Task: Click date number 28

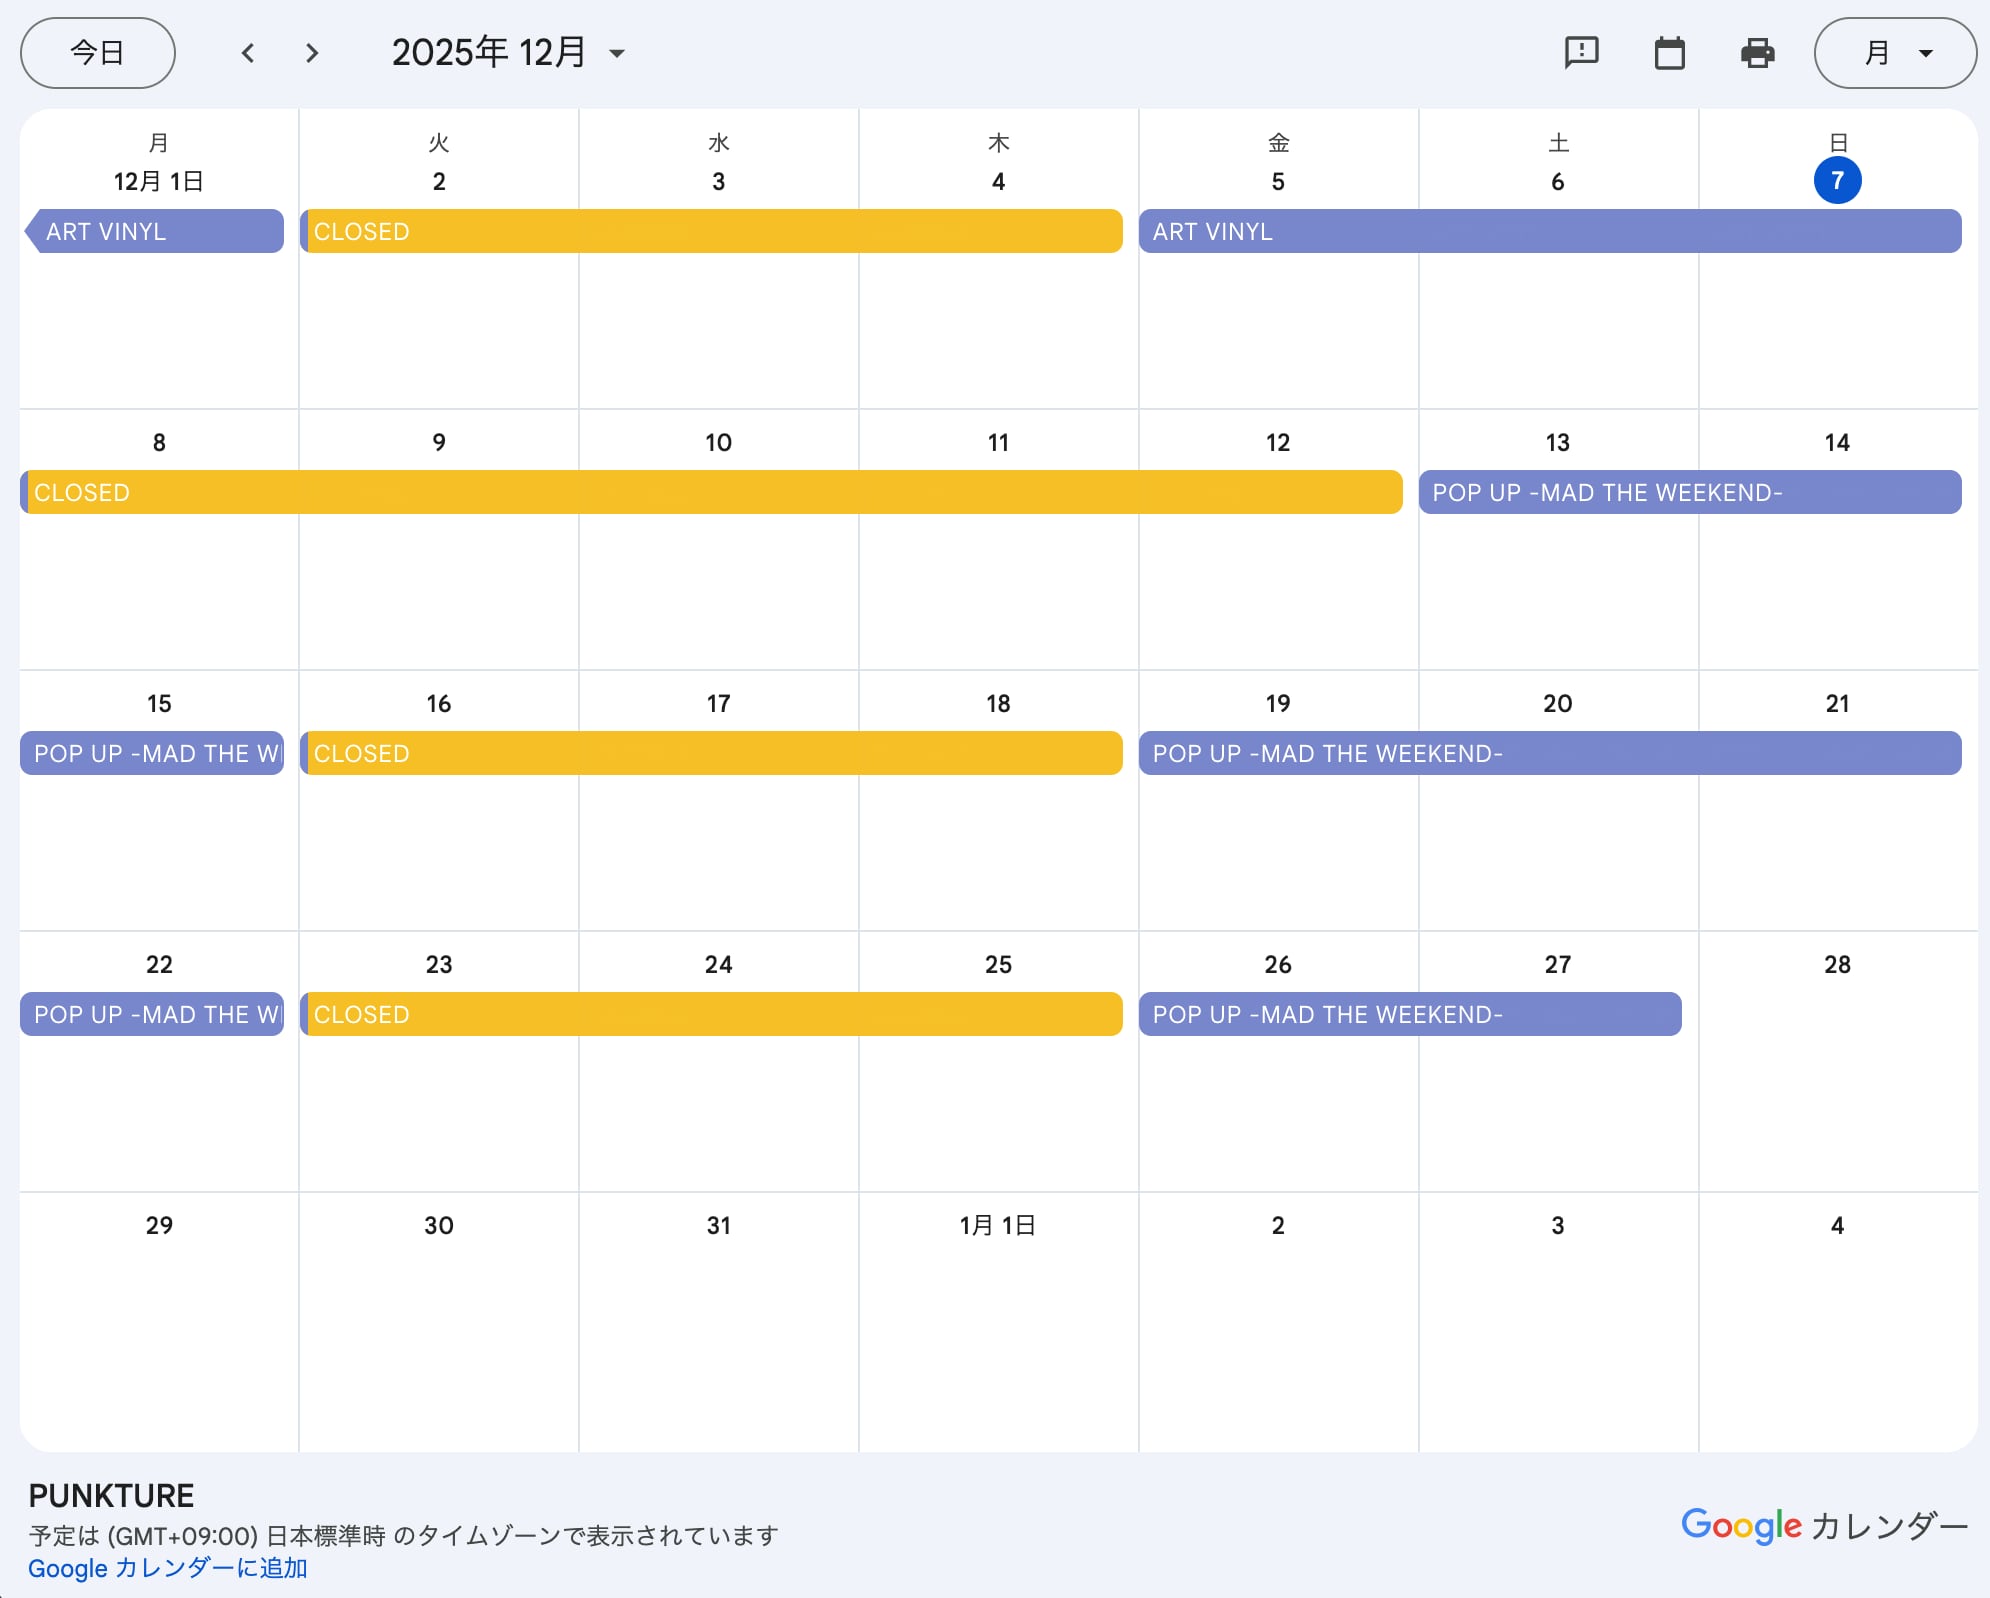Action: (x=1836, y=964)
